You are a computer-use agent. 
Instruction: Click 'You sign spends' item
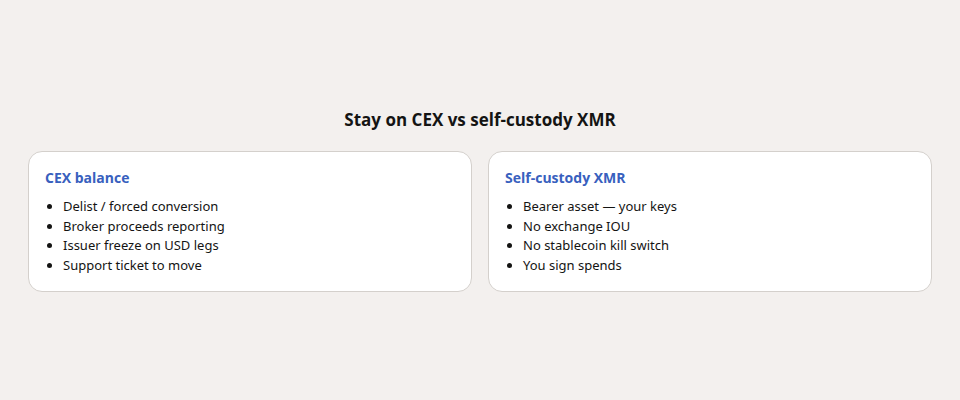point(572,265)
